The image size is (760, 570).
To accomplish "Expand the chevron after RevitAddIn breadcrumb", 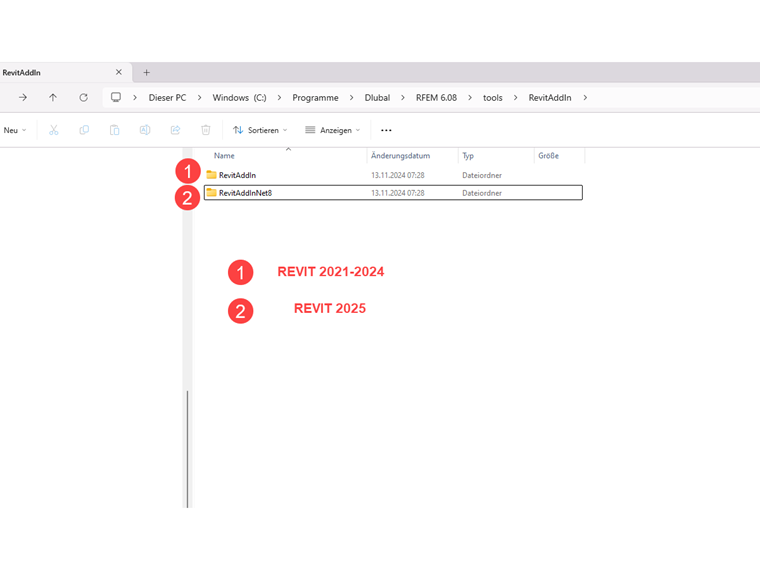I will [x=585, y=97].
